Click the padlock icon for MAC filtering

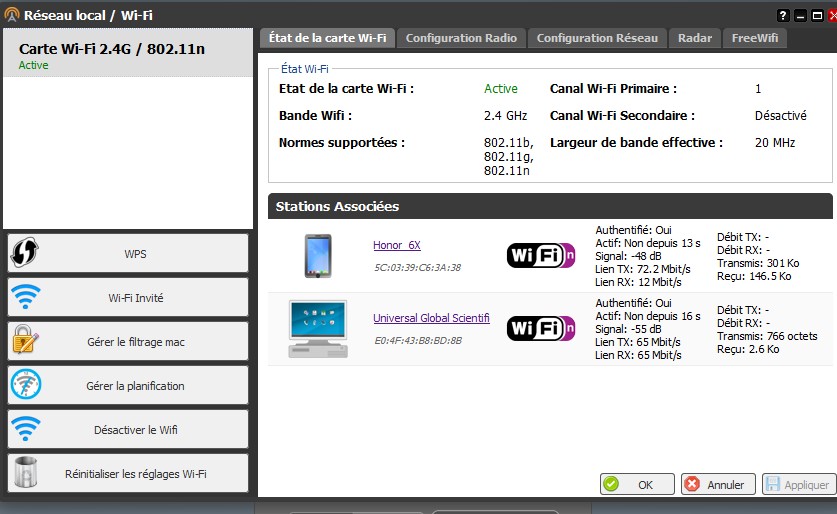(24, 341)
